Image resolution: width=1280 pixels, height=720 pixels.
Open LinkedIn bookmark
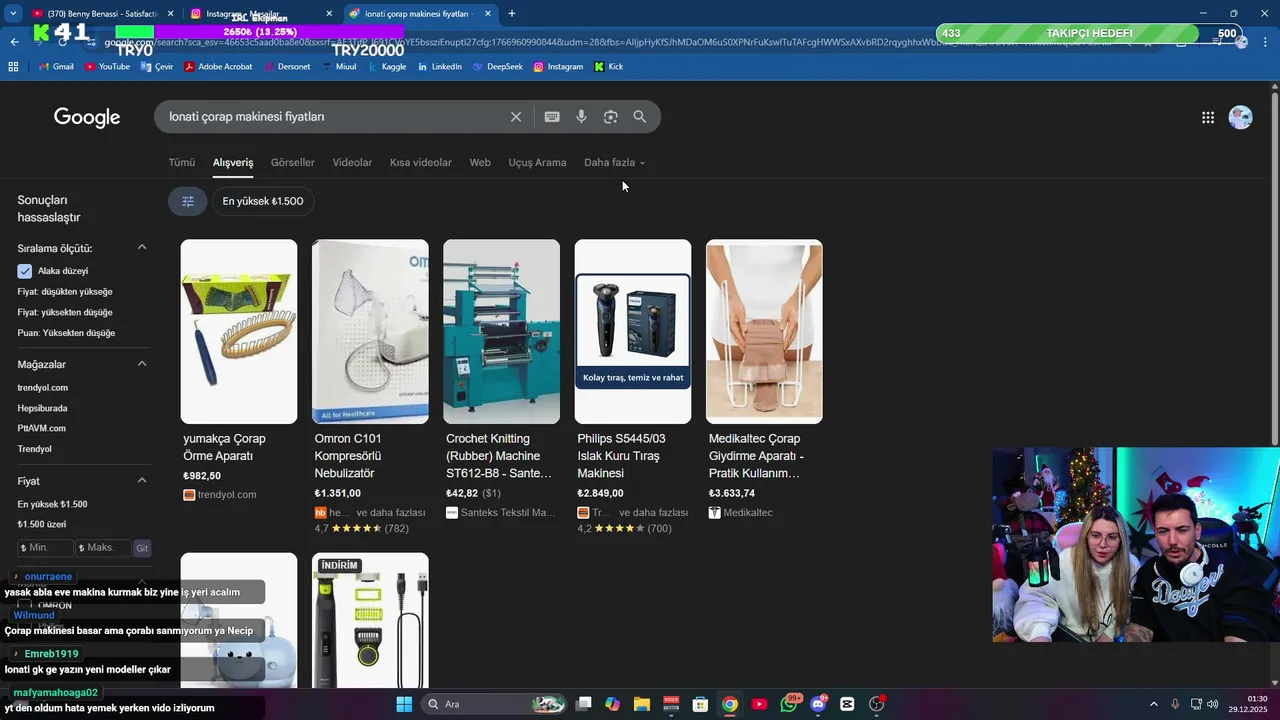(439, 67)
